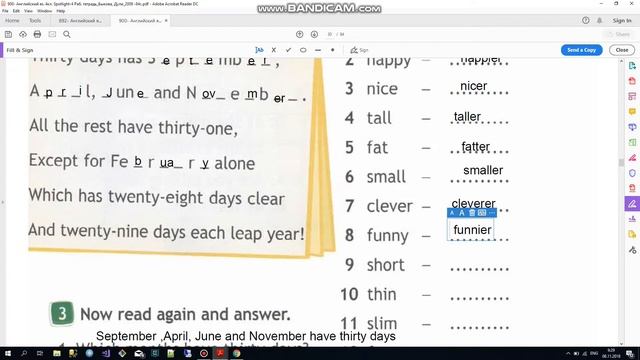The image size is (640, 360).
Task: Open the Edit menu
Action: point(16,11)
